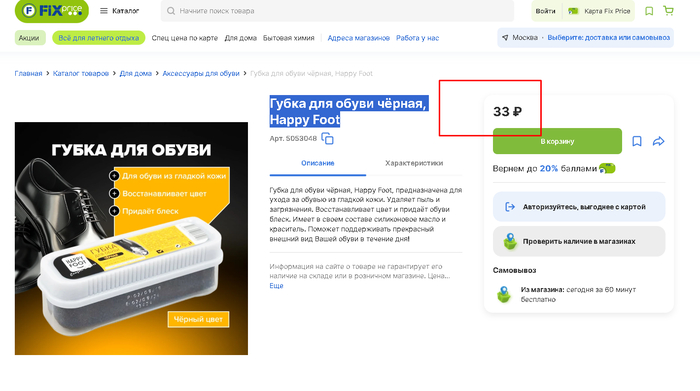Click the Самовывоз heading
Viewport: 700px width, 391px height.
tap(514, 270)
